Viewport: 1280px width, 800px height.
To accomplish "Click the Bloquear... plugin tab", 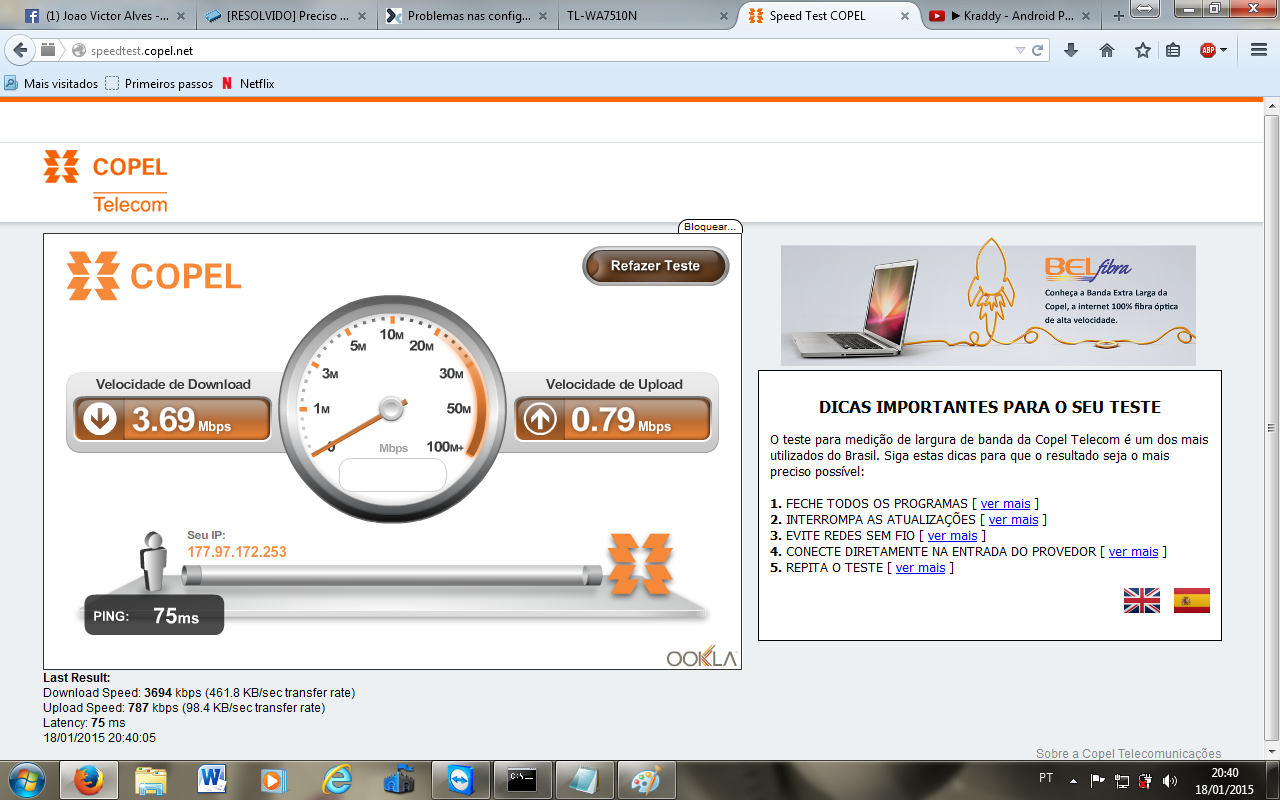I will pos(710,227).
